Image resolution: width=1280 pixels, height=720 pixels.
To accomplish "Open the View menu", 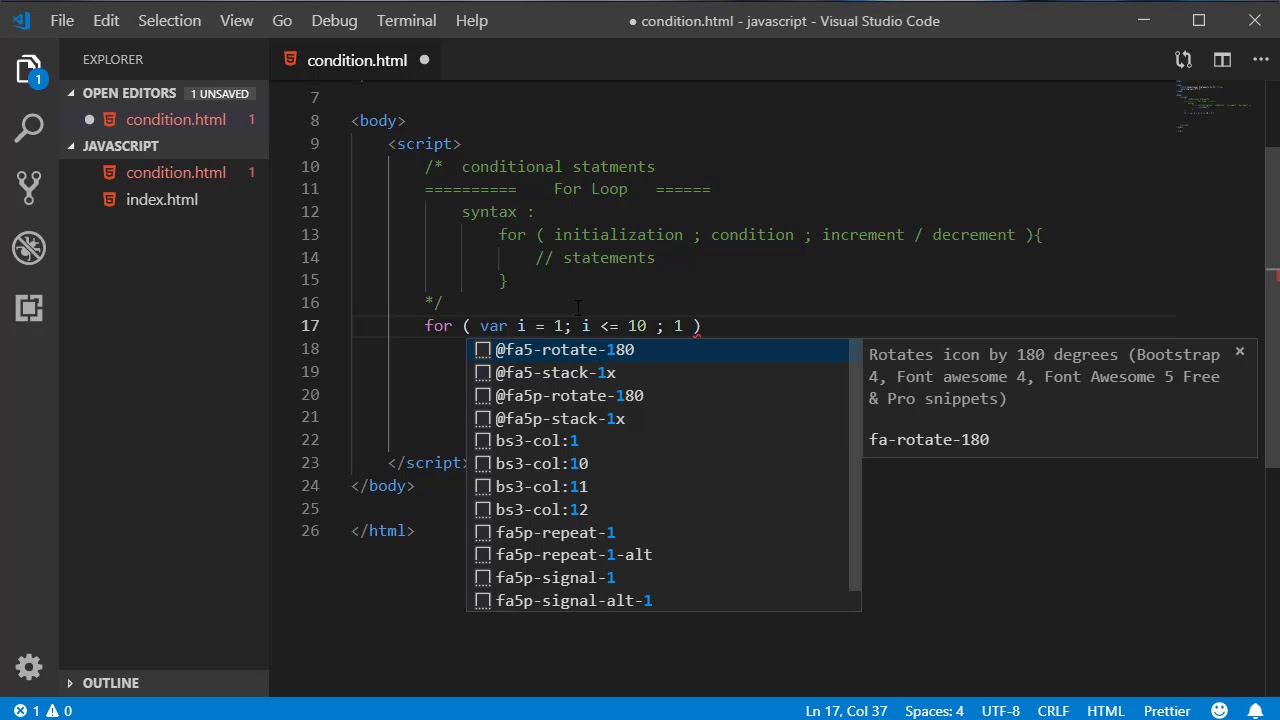I will [x=237, y=20].
